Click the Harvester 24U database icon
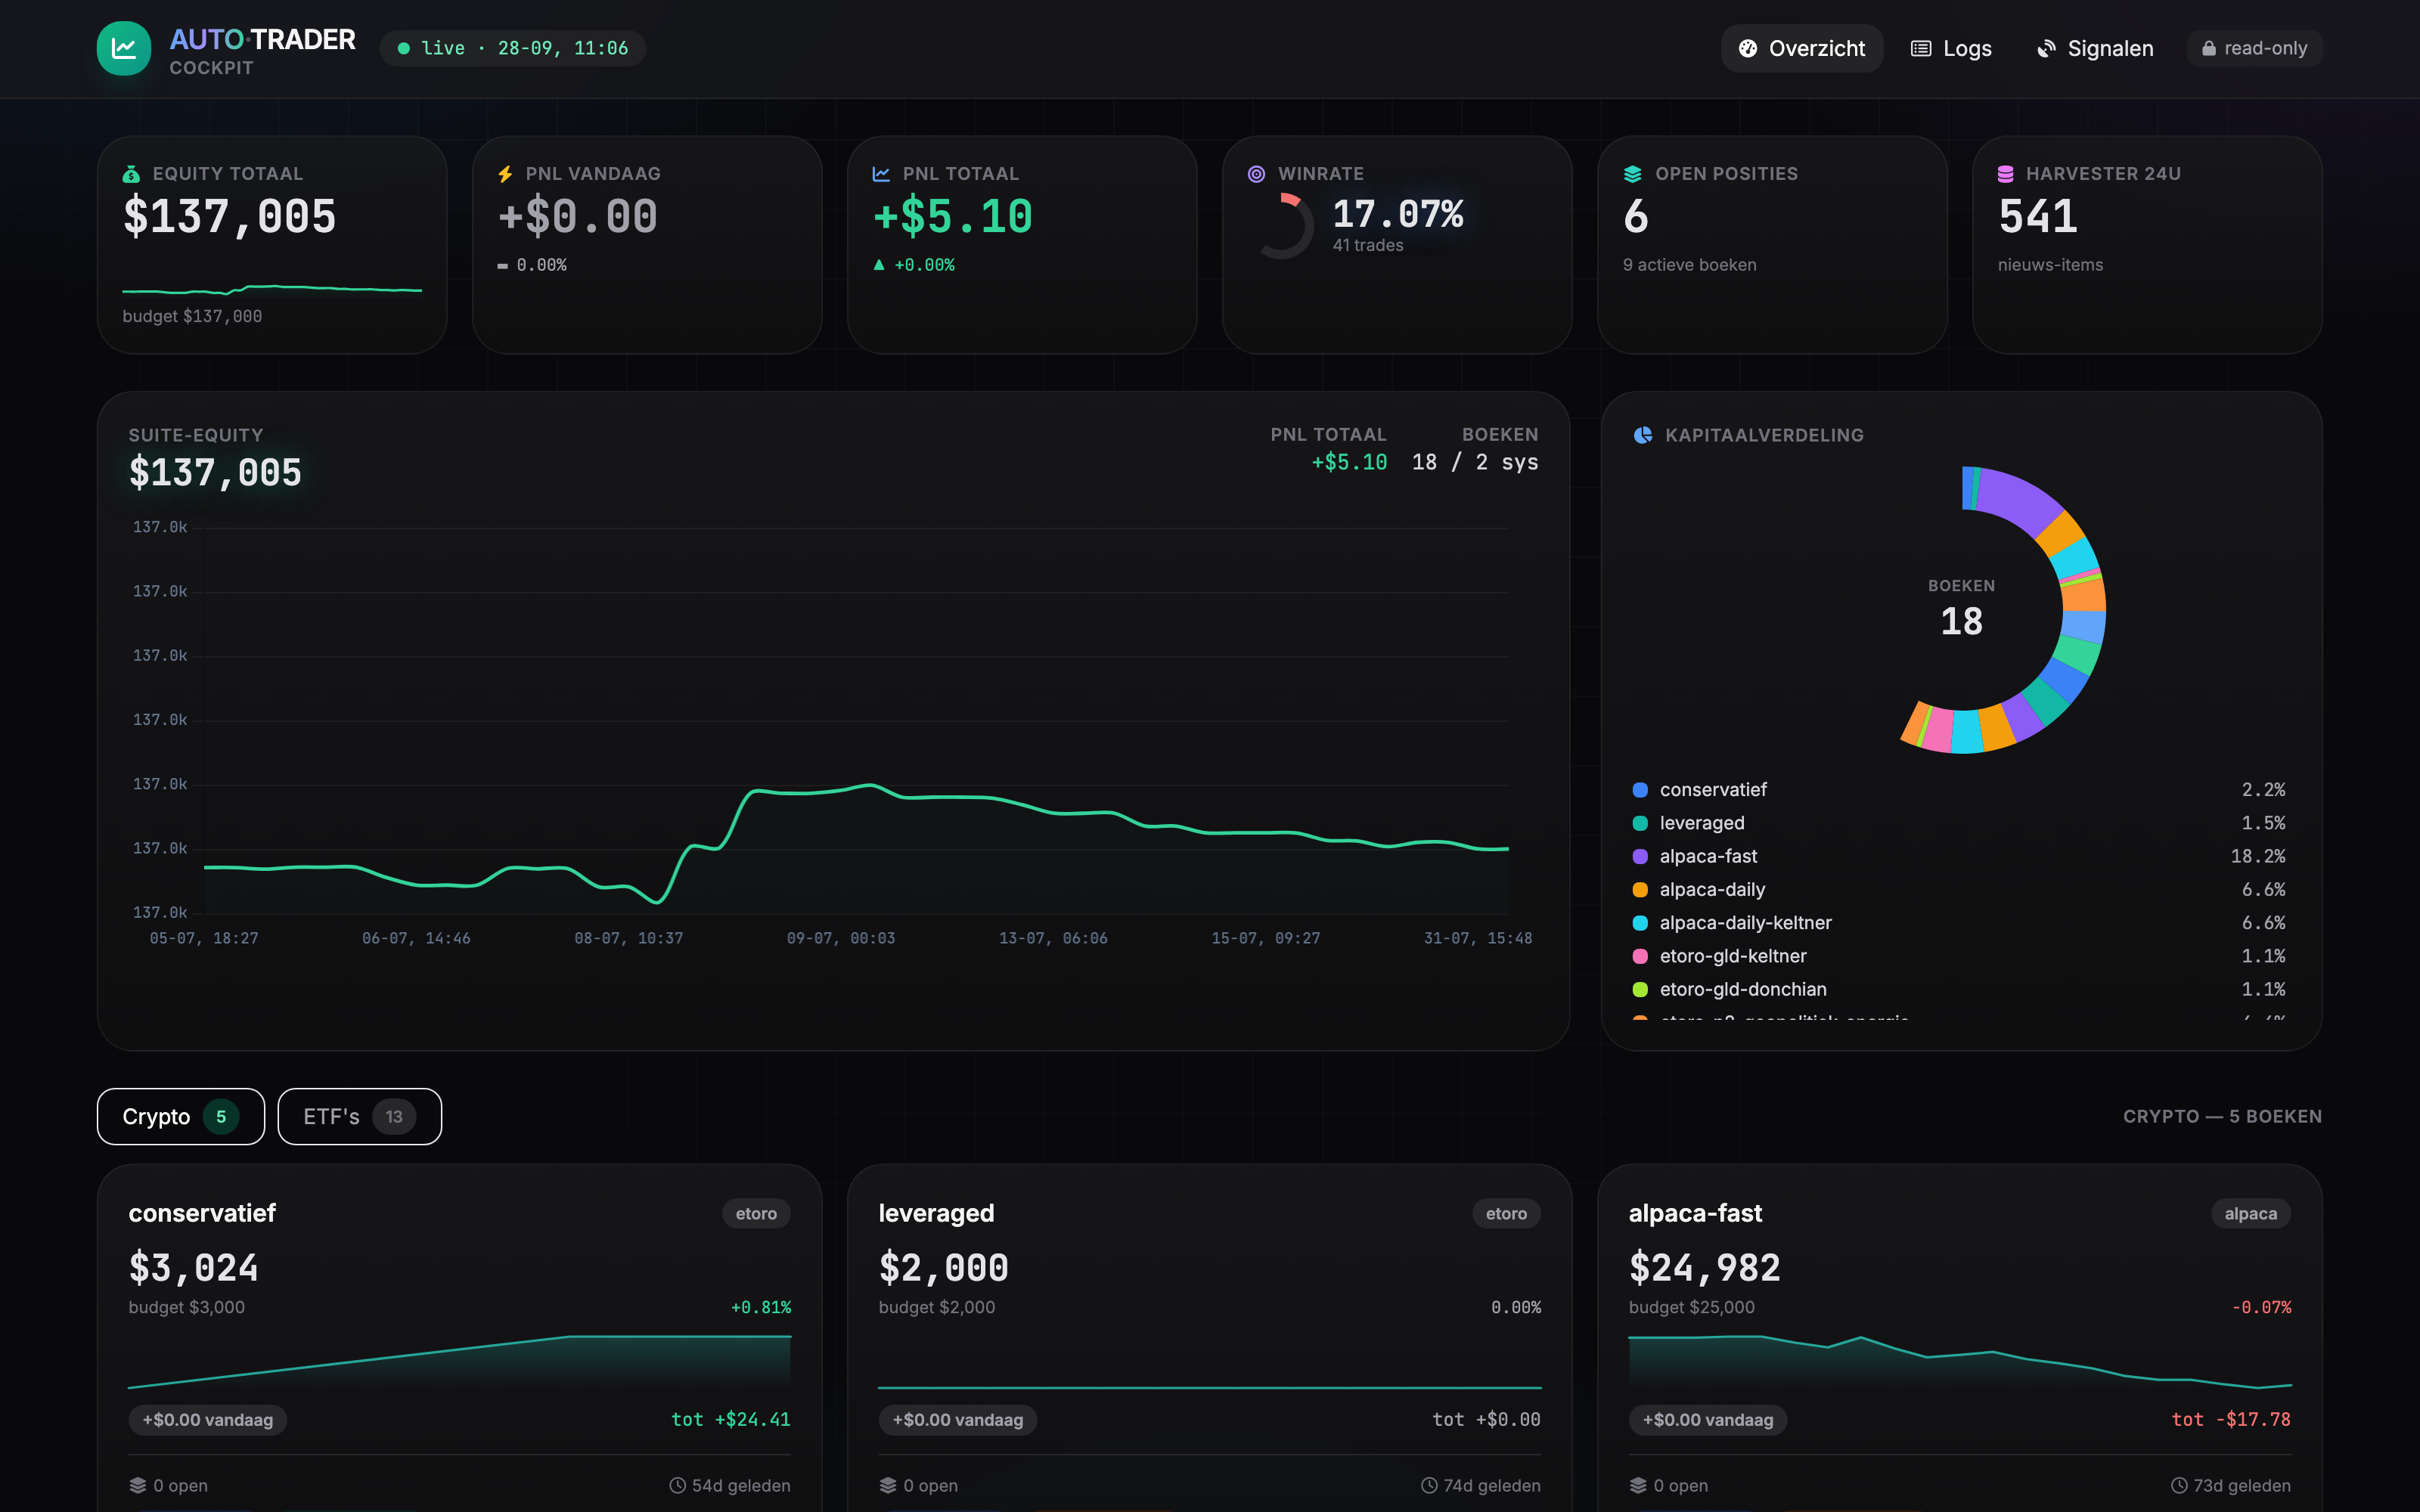 pyautogui.click(x=2005, y=174)
